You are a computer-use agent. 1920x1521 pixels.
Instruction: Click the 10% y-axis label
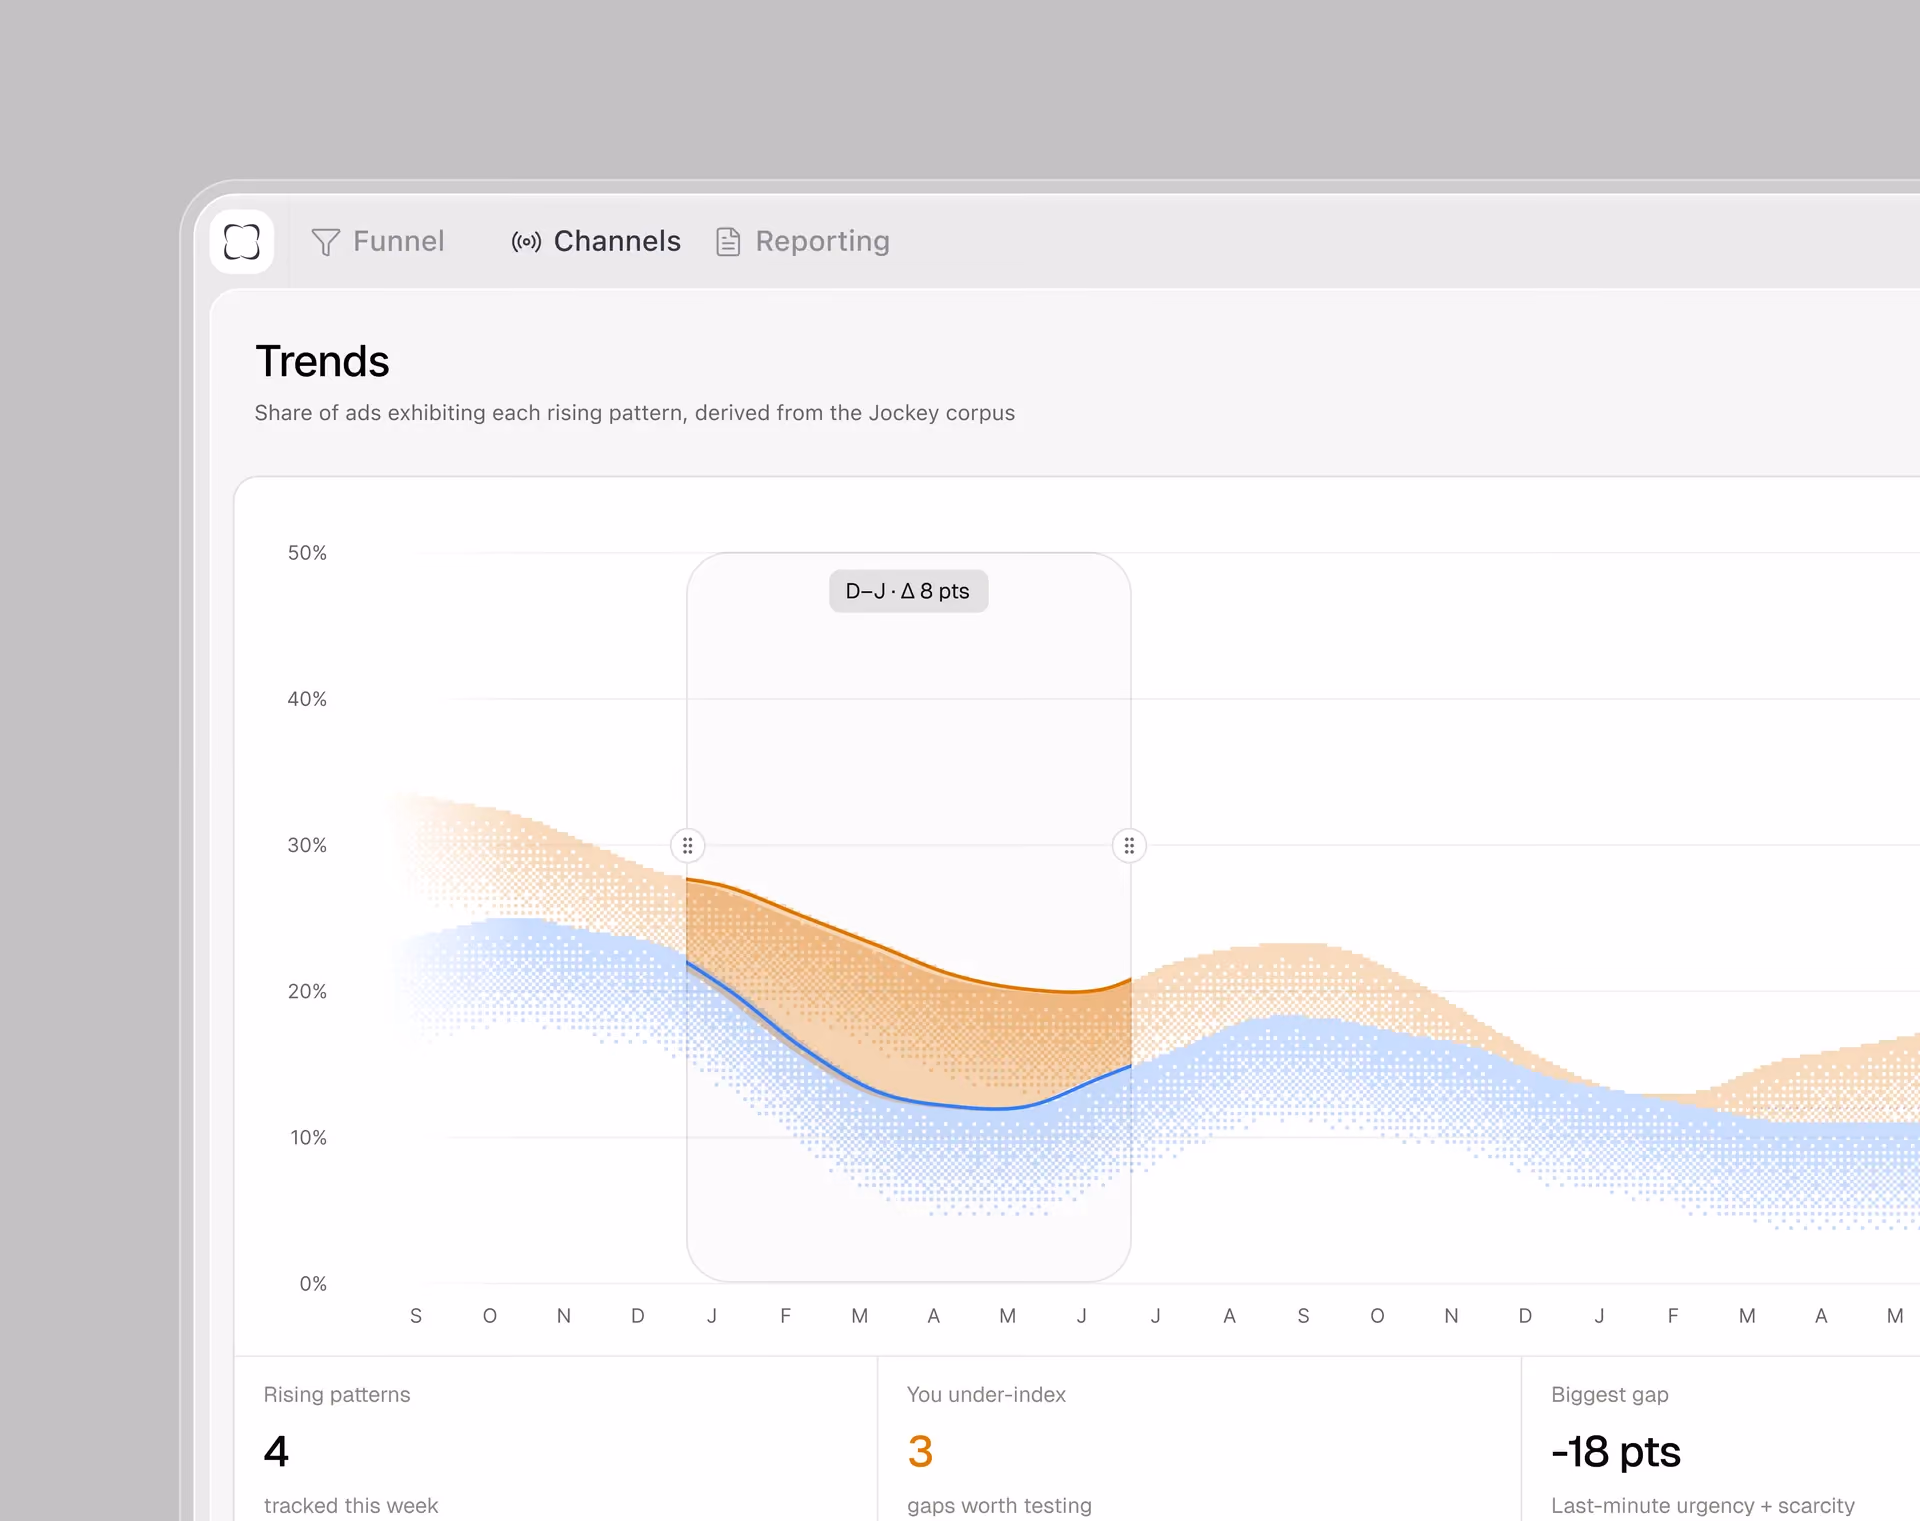click(x=308, y=1137)
